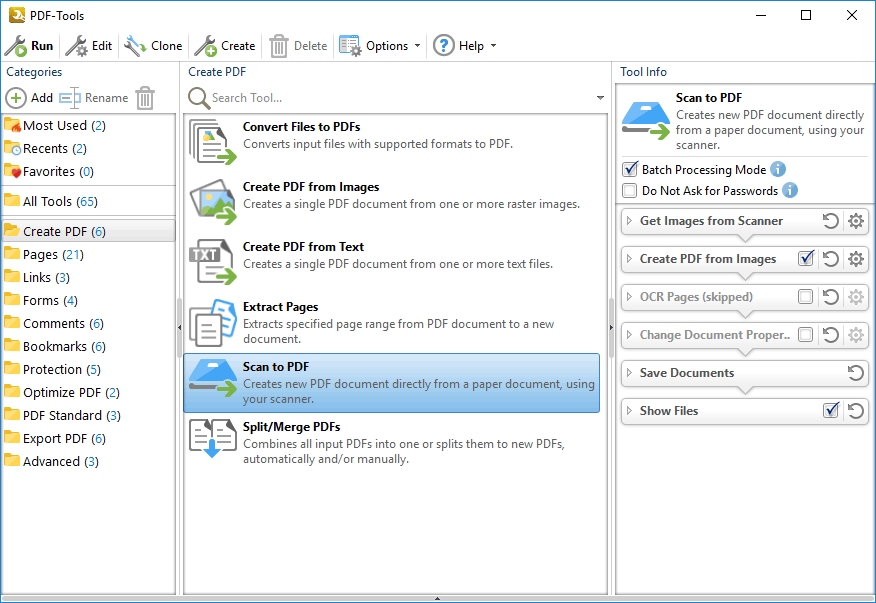The height and width of the screenshot is (603, 876).
Task: Reset the Create PDF from Images step
Action: tap(830, 259)
